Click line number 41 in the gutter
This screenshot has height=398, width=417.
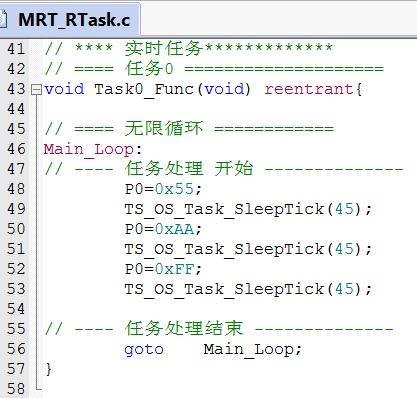16,49
